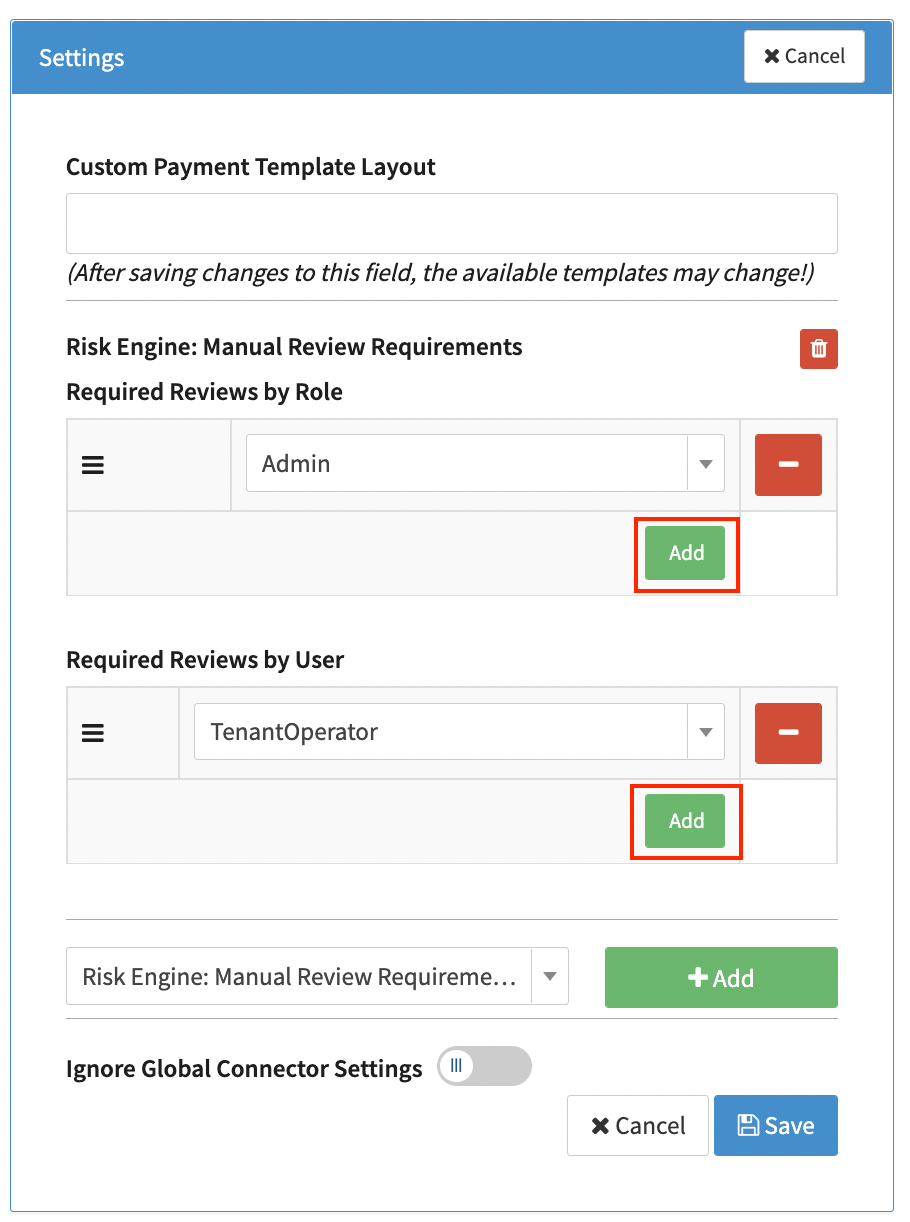
Task: Click the Ignore Global Connector Settings label
Action: (x=244, y=1069)
